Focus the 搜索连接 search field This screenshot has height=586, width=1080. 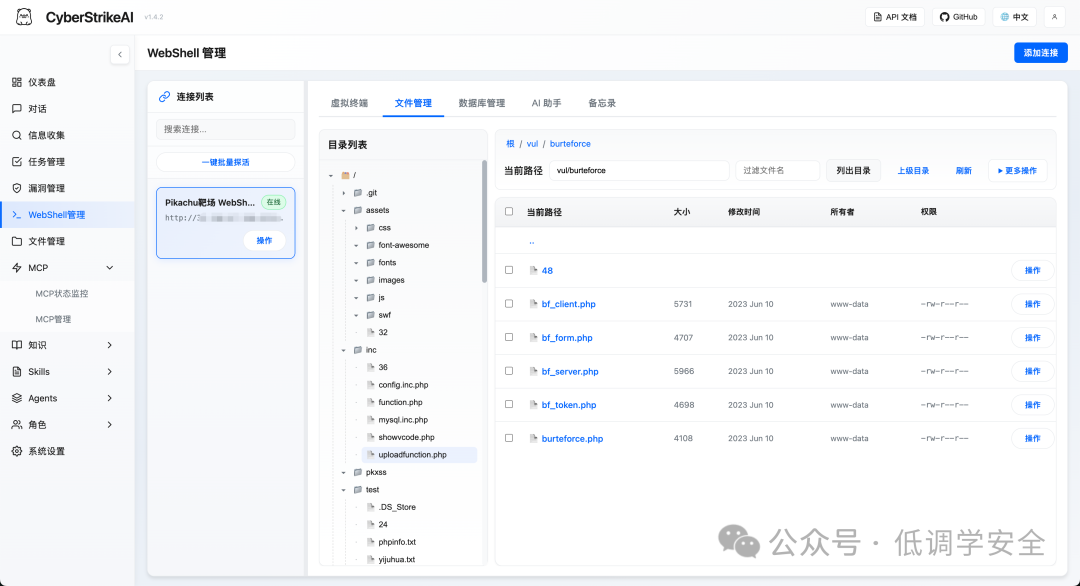[226, 129]
